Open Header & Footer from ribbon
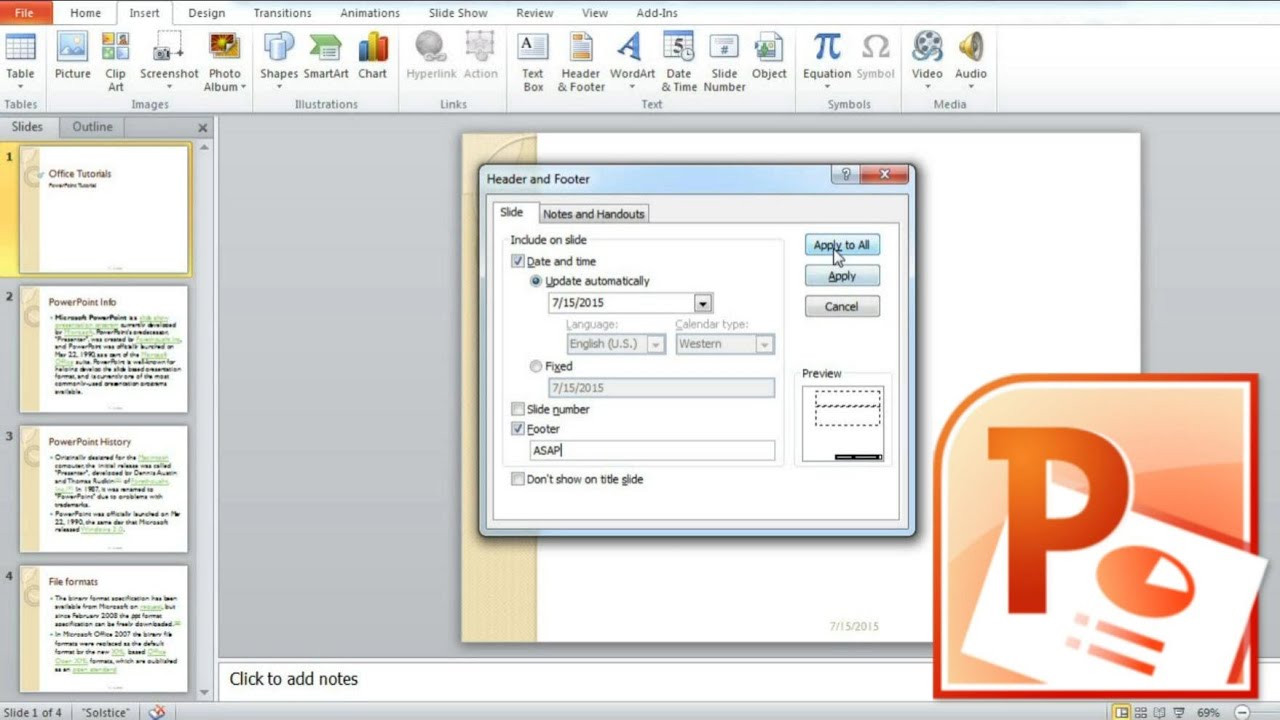The height and width of the screenshot is (720, 1280). (x=581, y=62)
